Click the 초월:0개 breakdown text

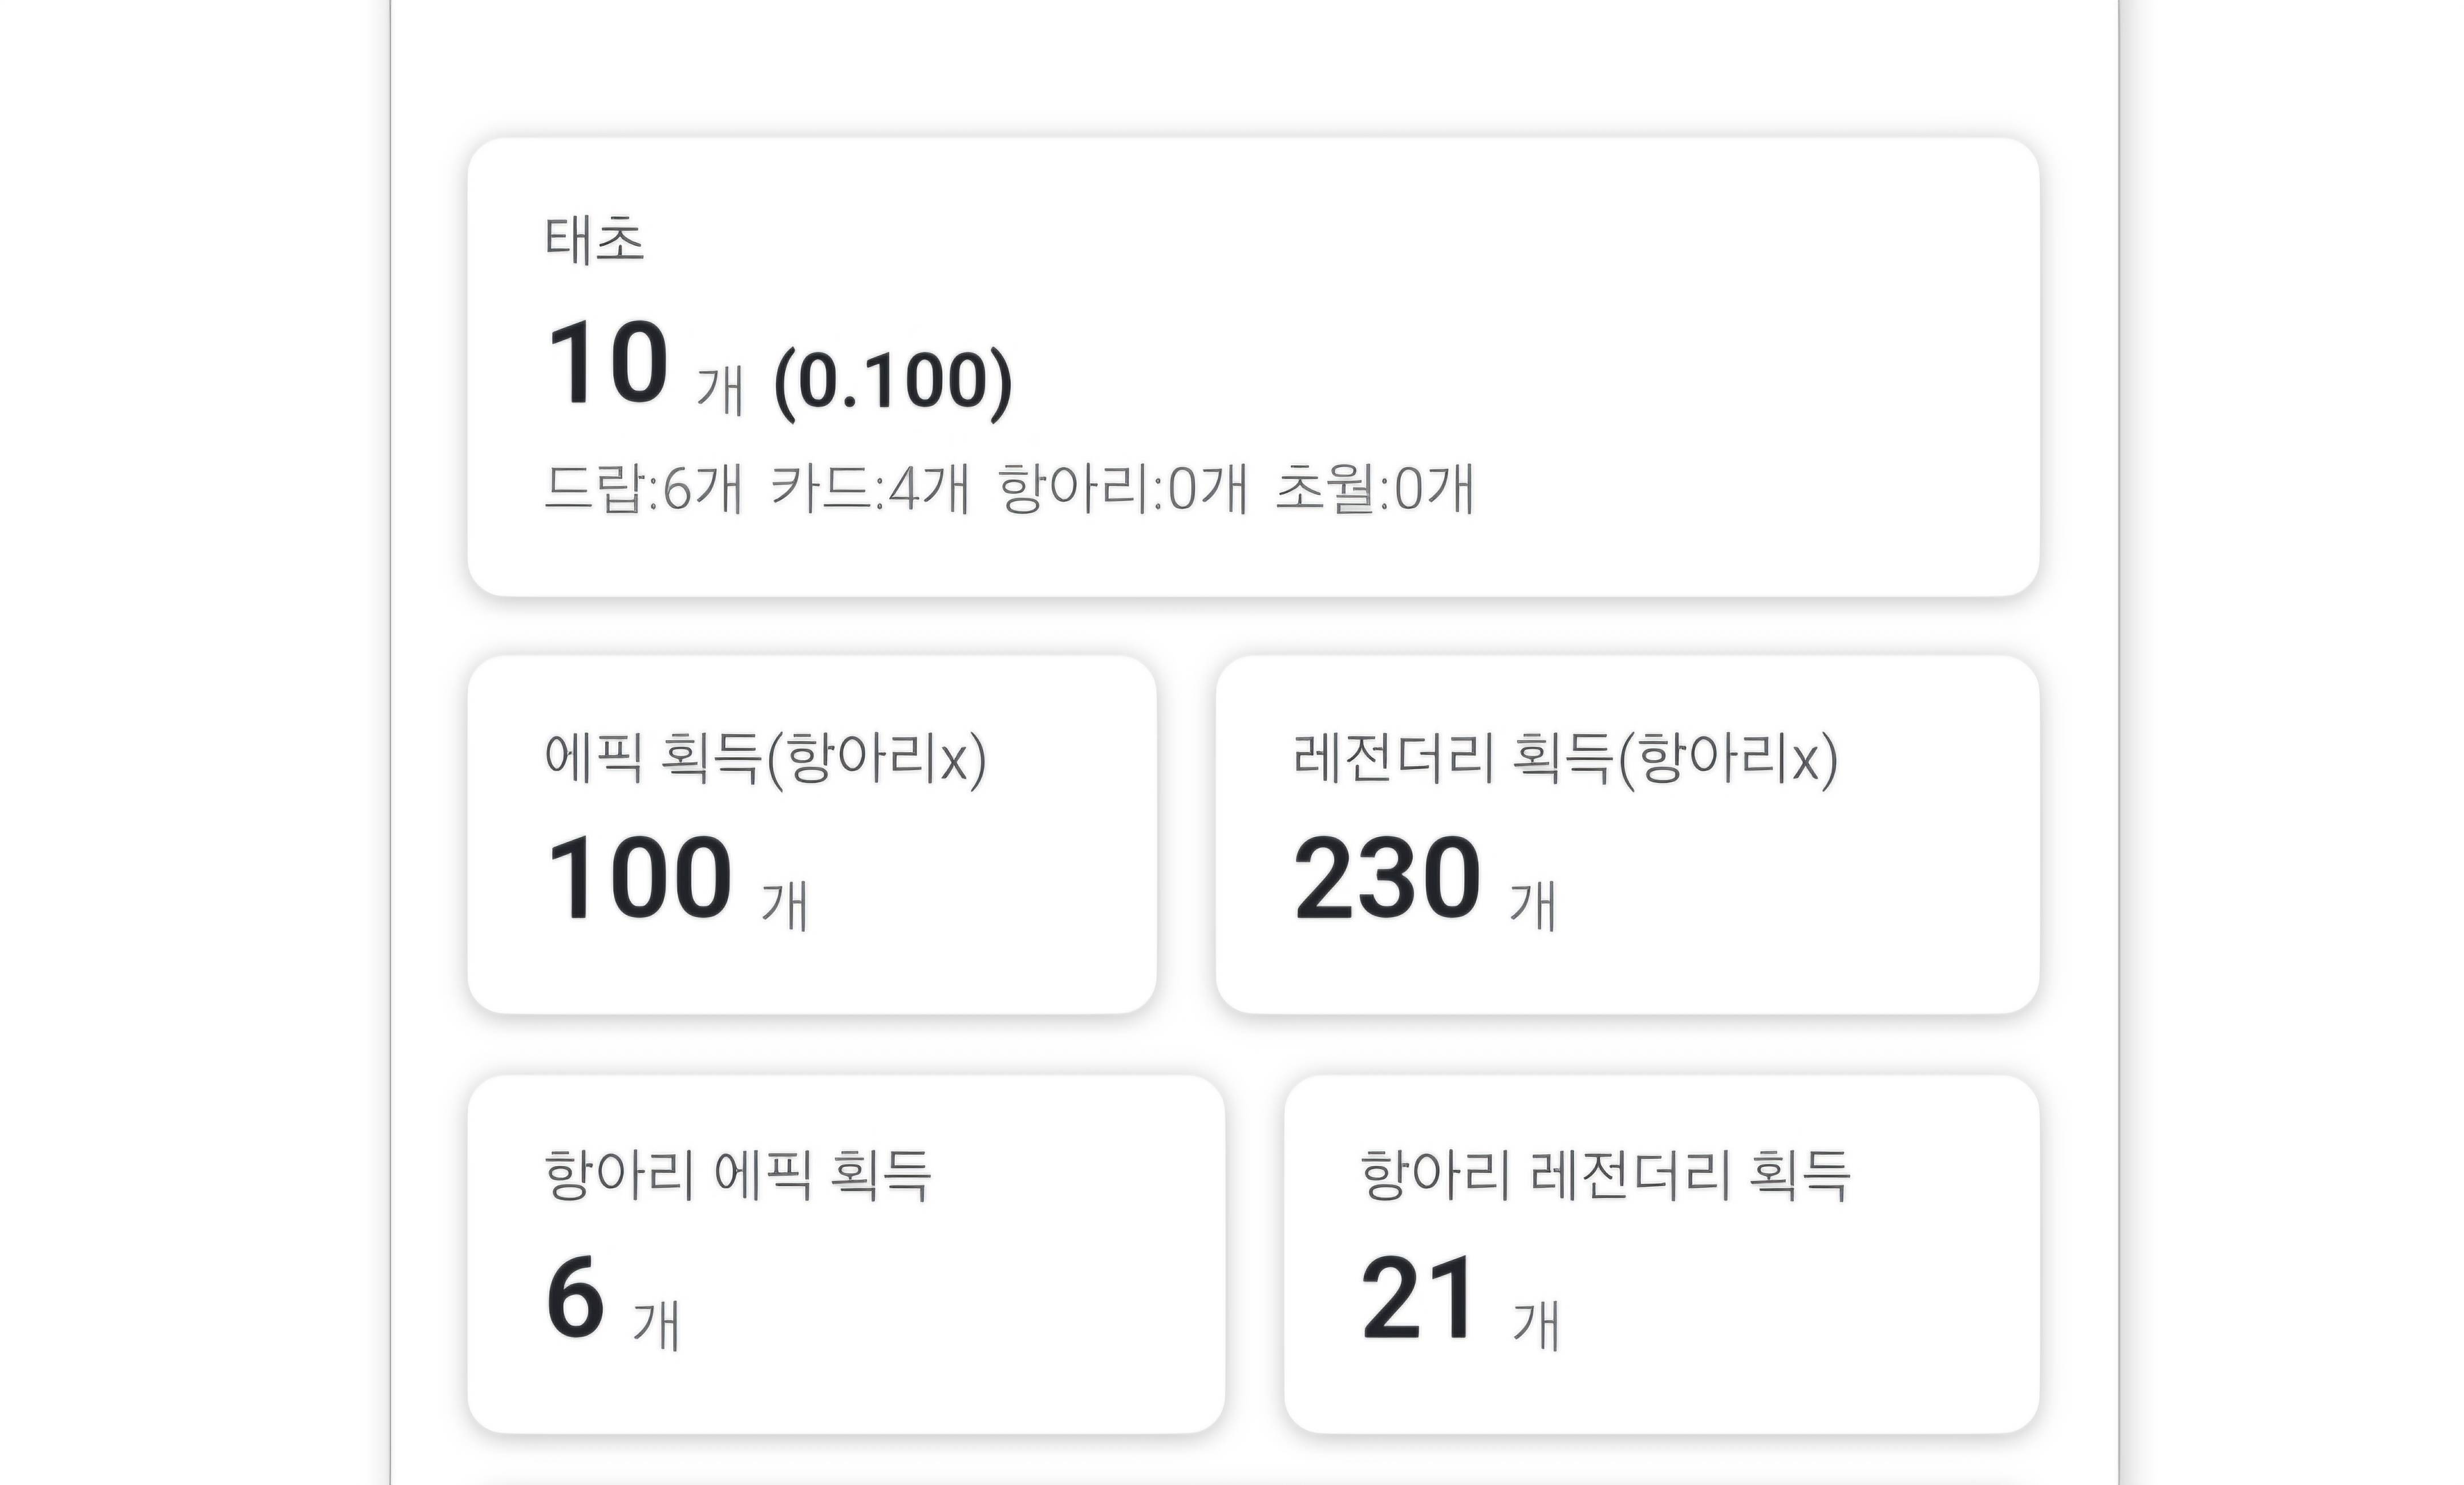(1375, 488)
